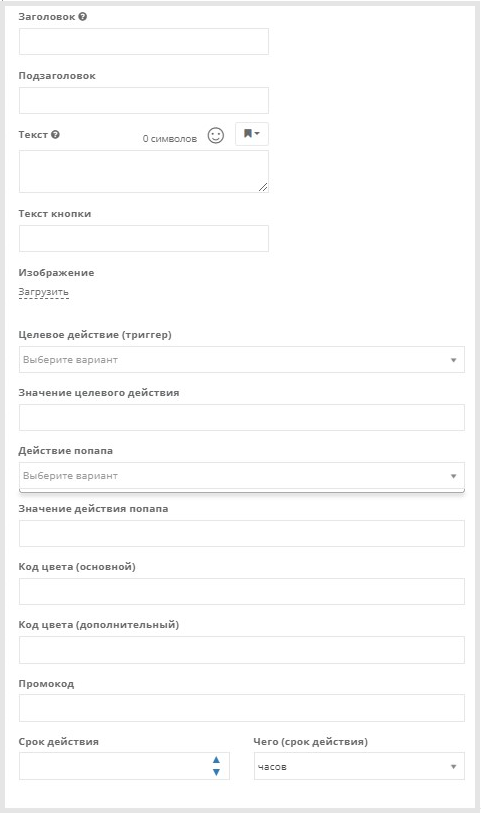Click the Код цвета (дополнительный) field
481x813 pixels.
242,650
